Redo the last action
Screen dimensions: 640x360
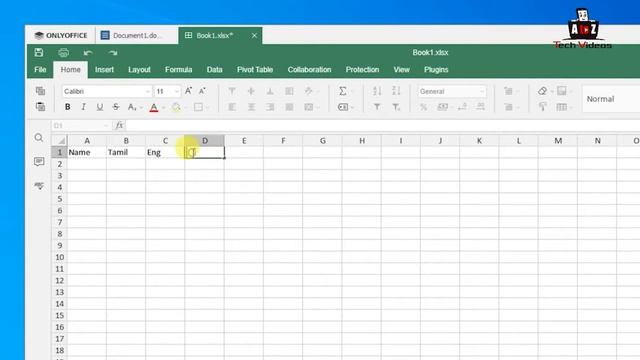tap(113, 53)
